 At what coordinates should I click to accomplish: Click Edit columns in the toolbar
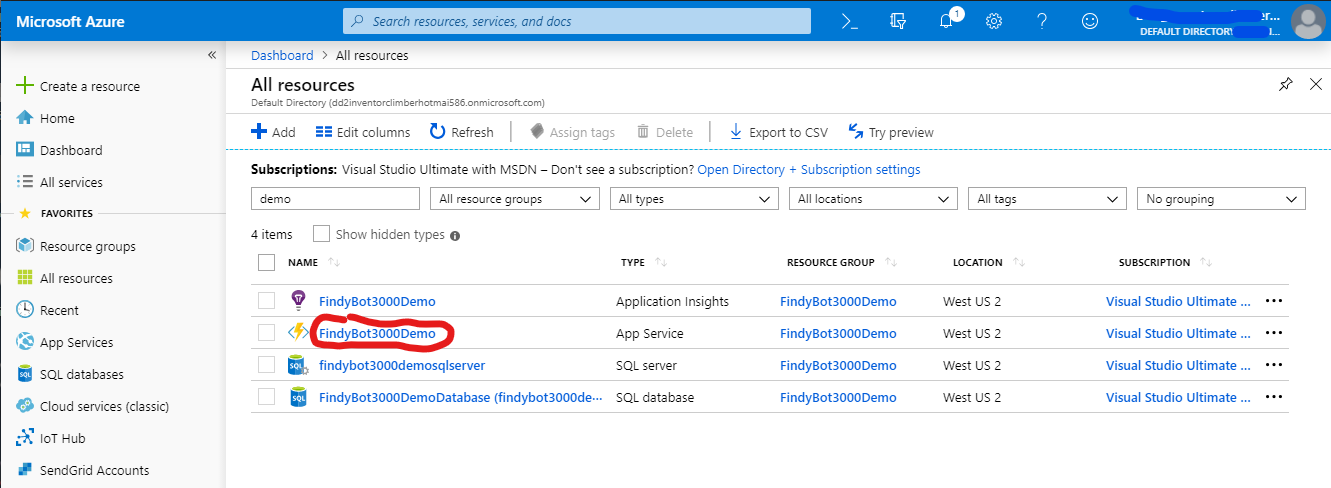coord(363,132)
